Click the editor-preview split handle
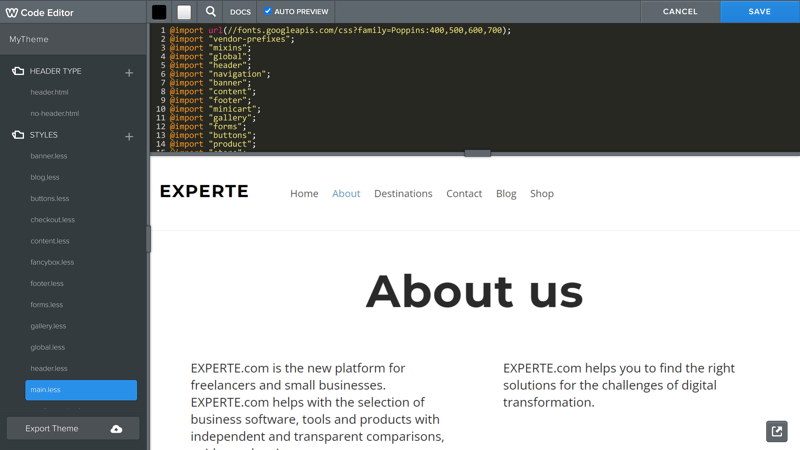This screenshot has width=800, height=450. (478, 153)
